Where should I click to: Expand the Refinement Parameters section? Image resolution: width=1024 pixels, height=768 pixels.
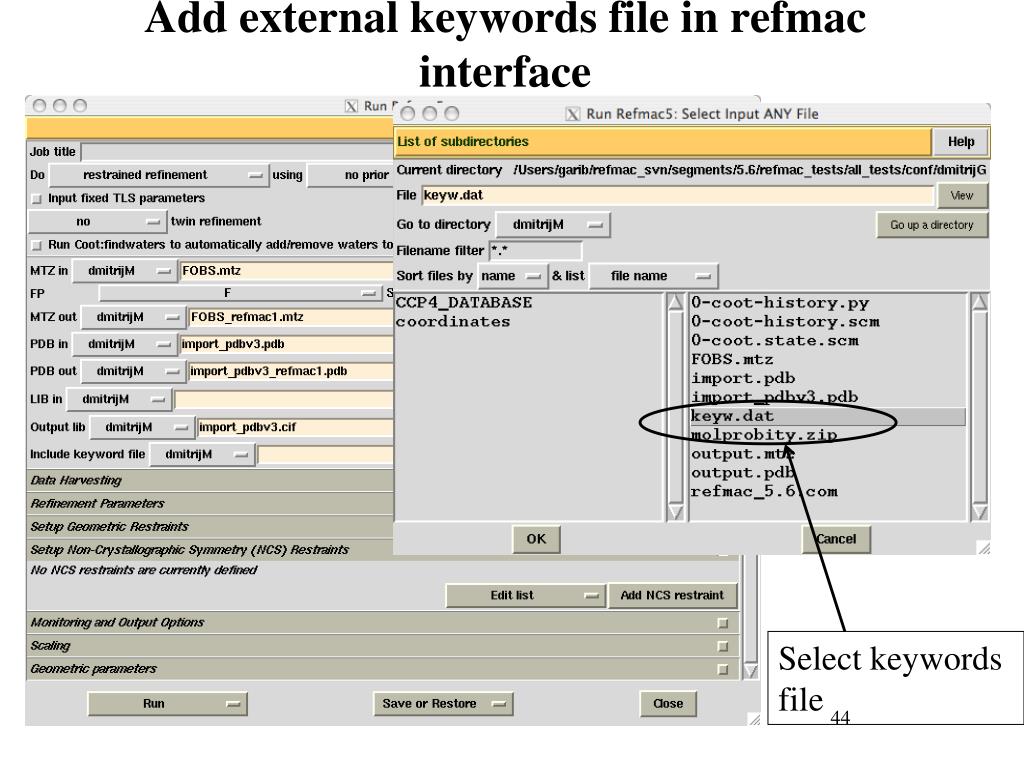pyautogui.click(x=210, y=504)
